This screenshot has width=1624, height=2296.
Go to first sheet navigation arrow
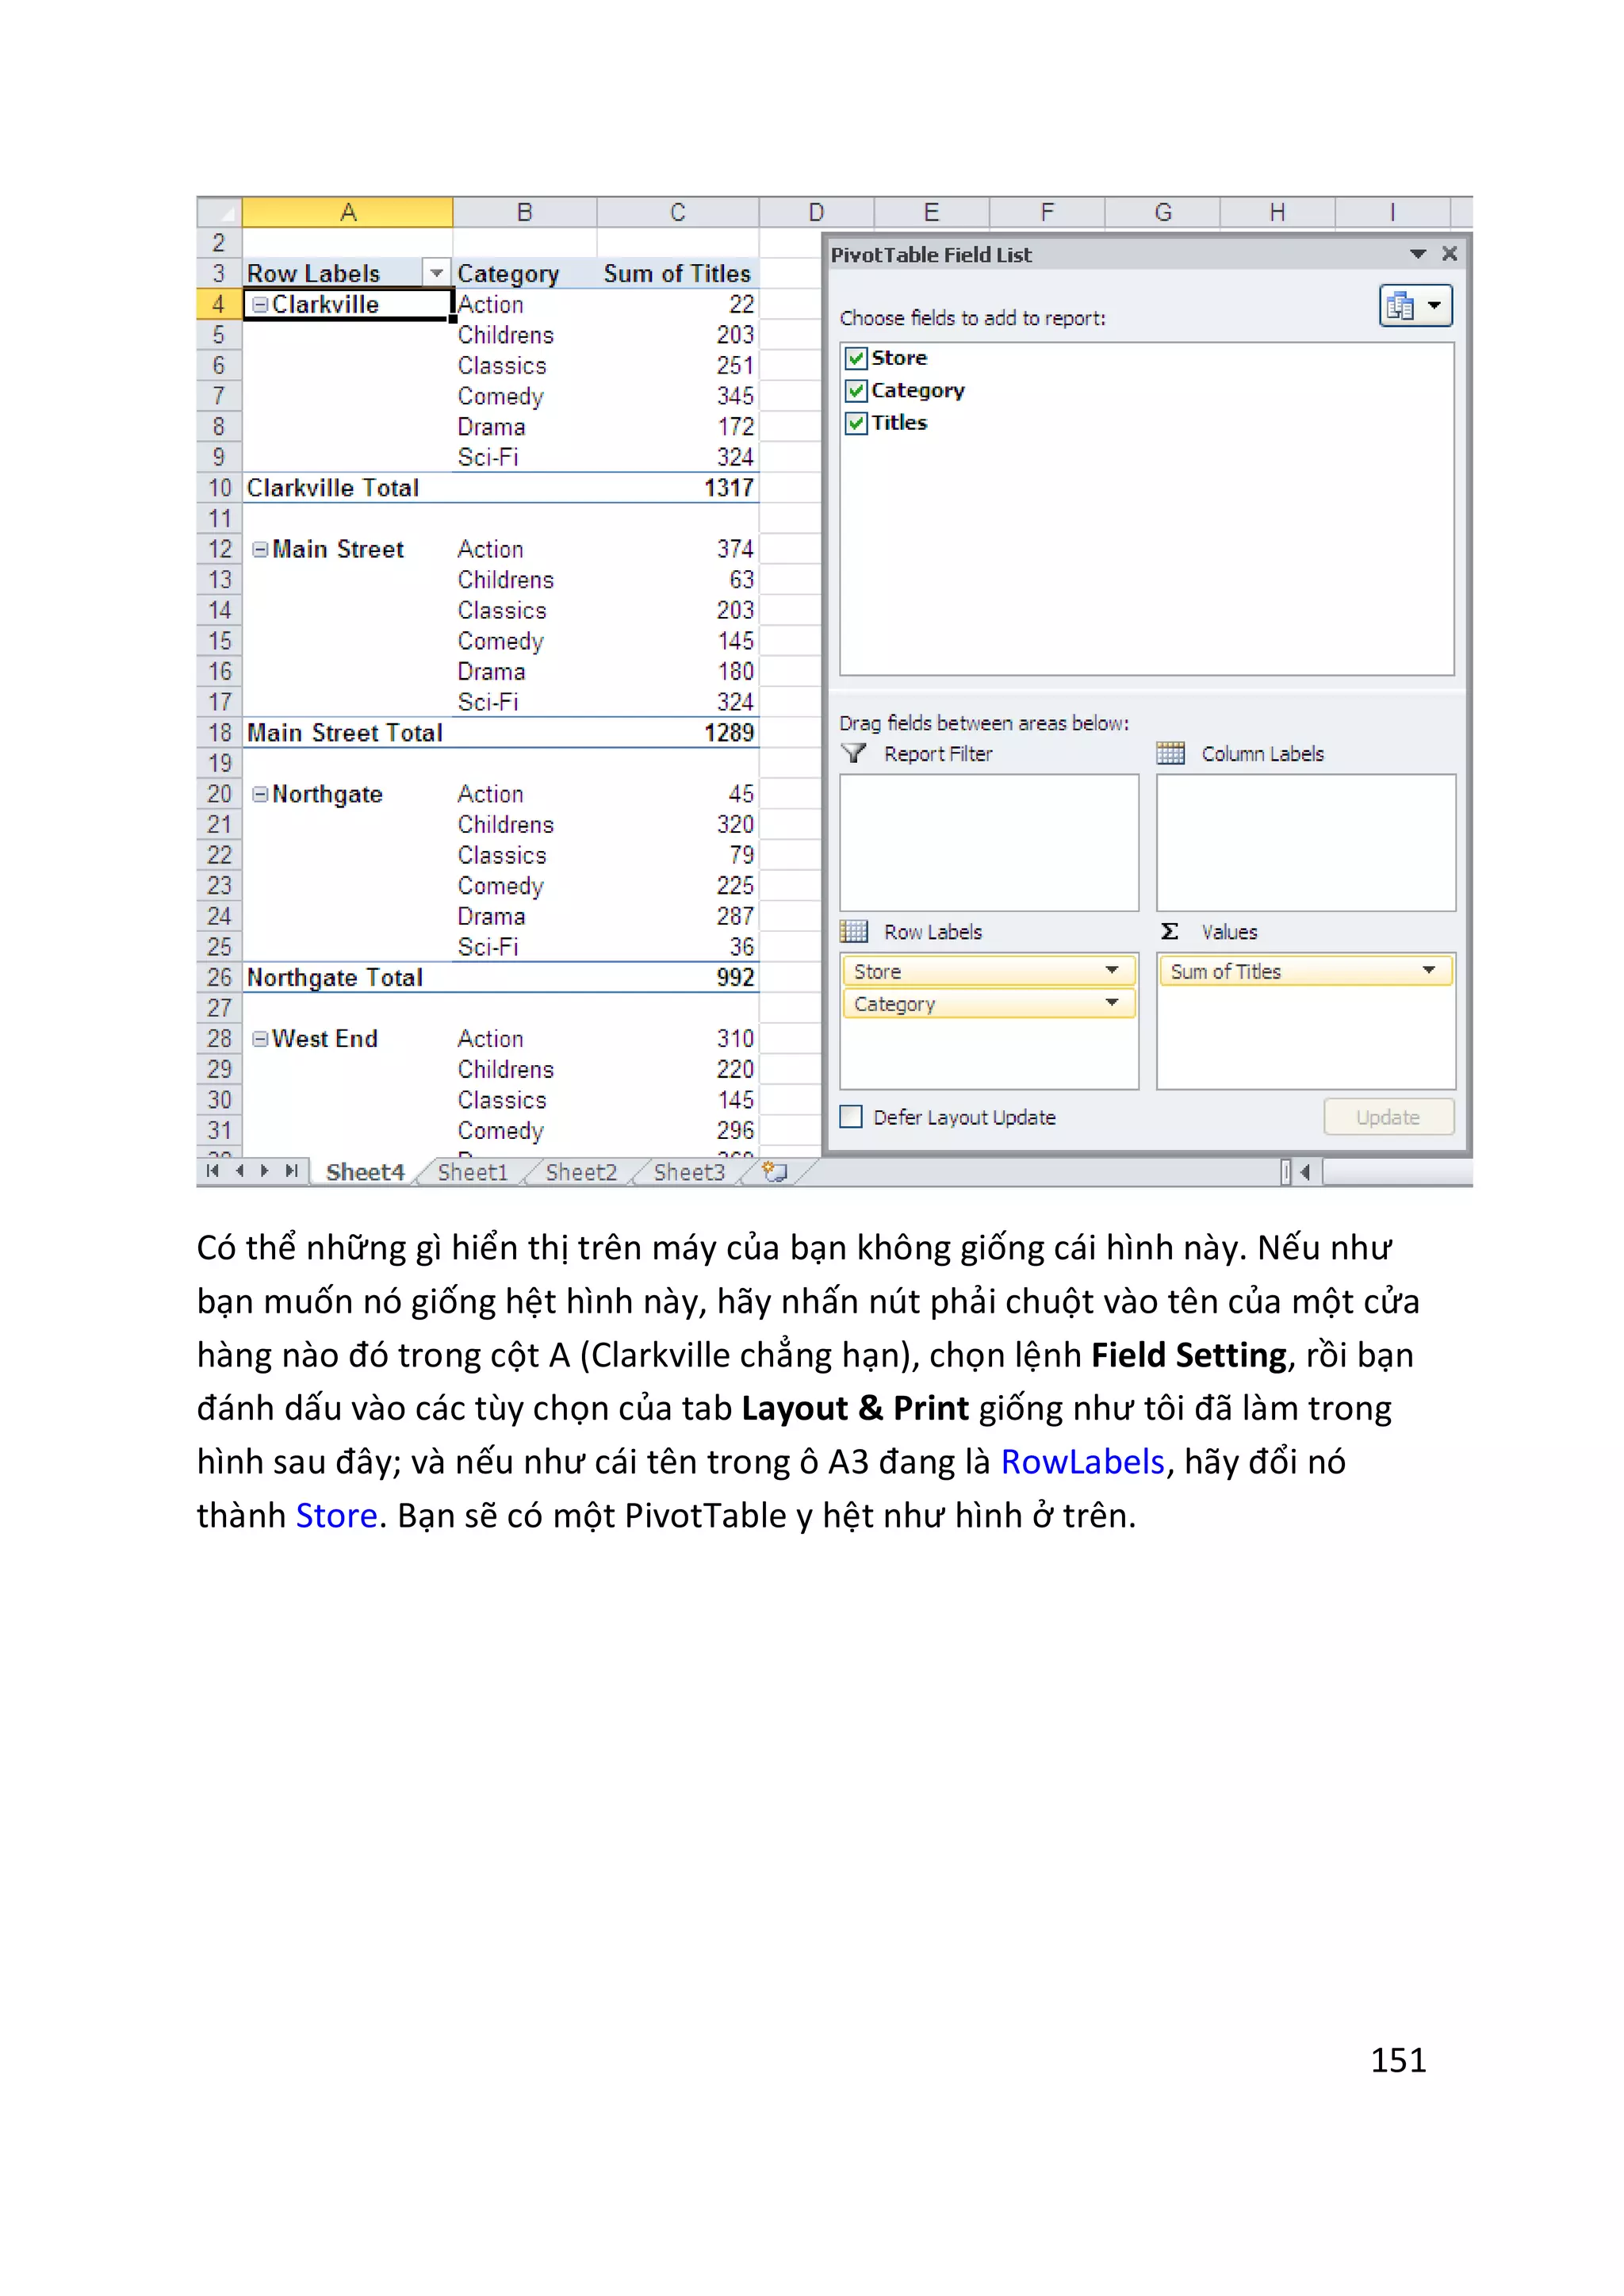[x=212, y=1171]
